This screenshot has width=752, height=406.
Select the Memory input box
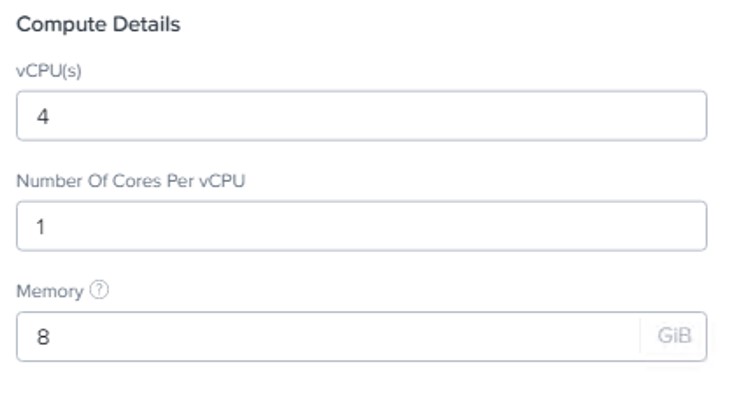coord(328,337)
